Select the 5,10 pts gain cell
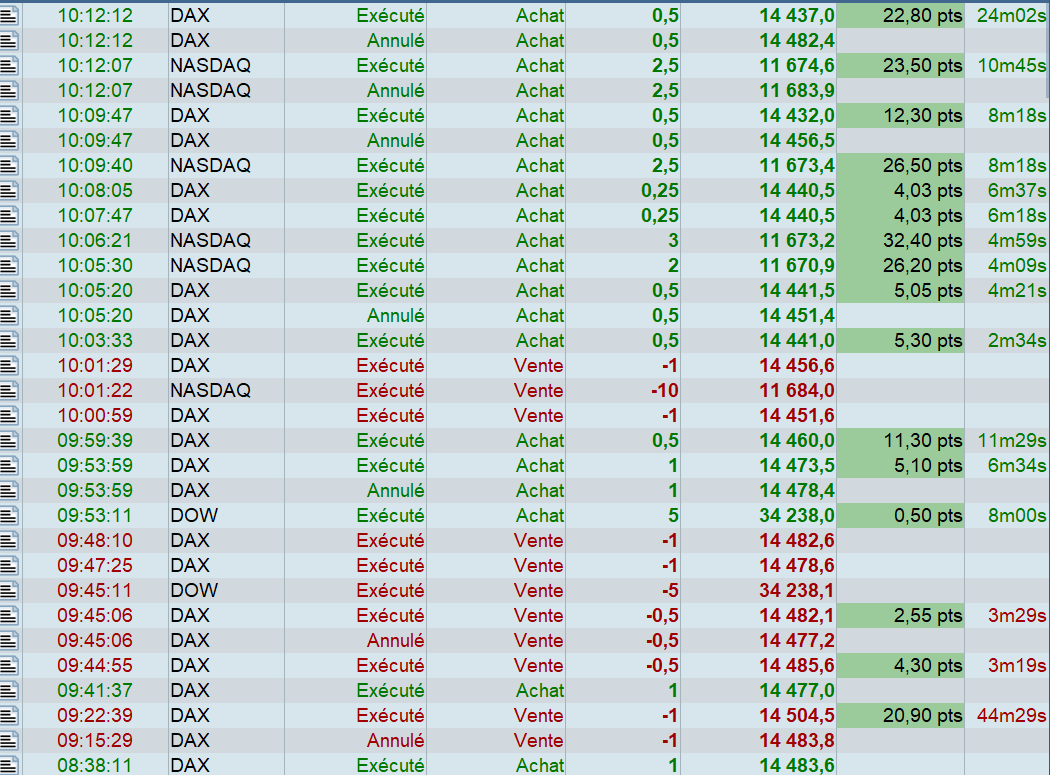 pos(901,466)
